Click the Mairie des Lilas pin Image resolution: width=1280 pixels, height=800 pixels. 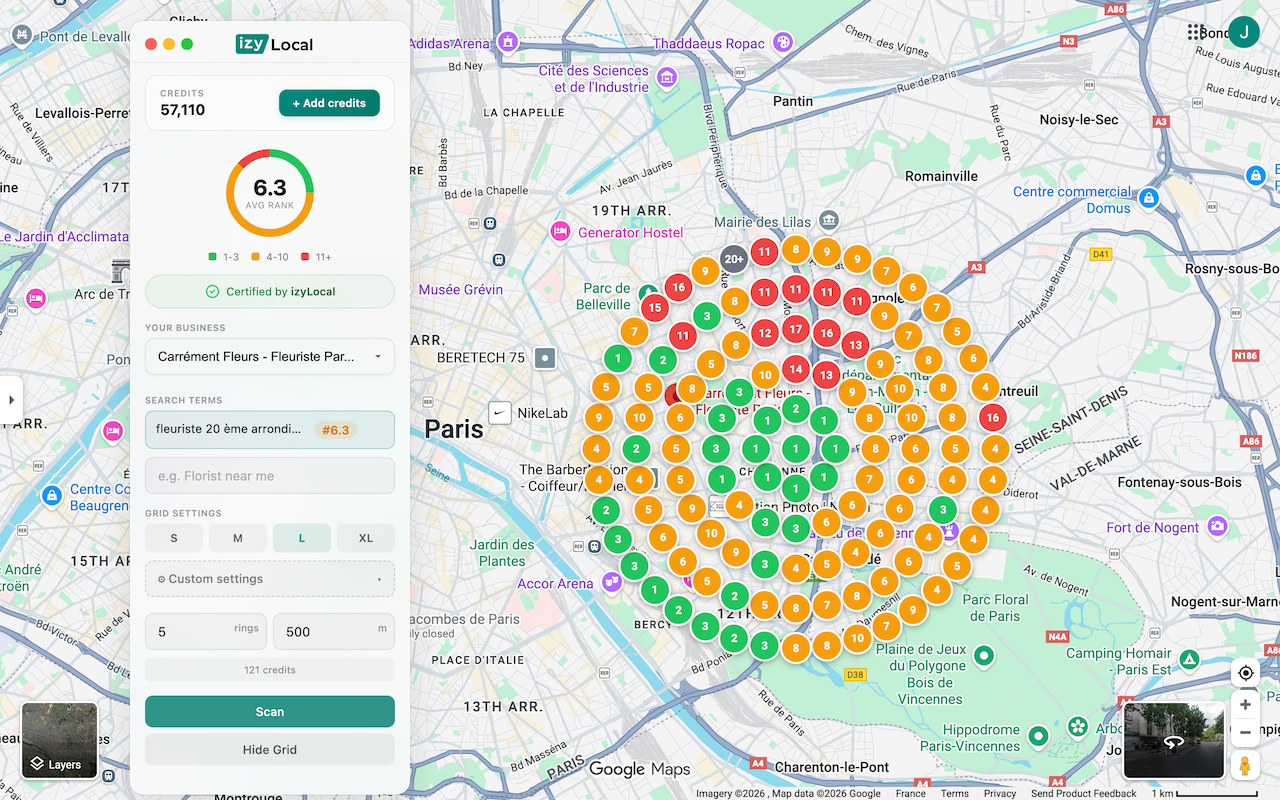coord(829,220)
